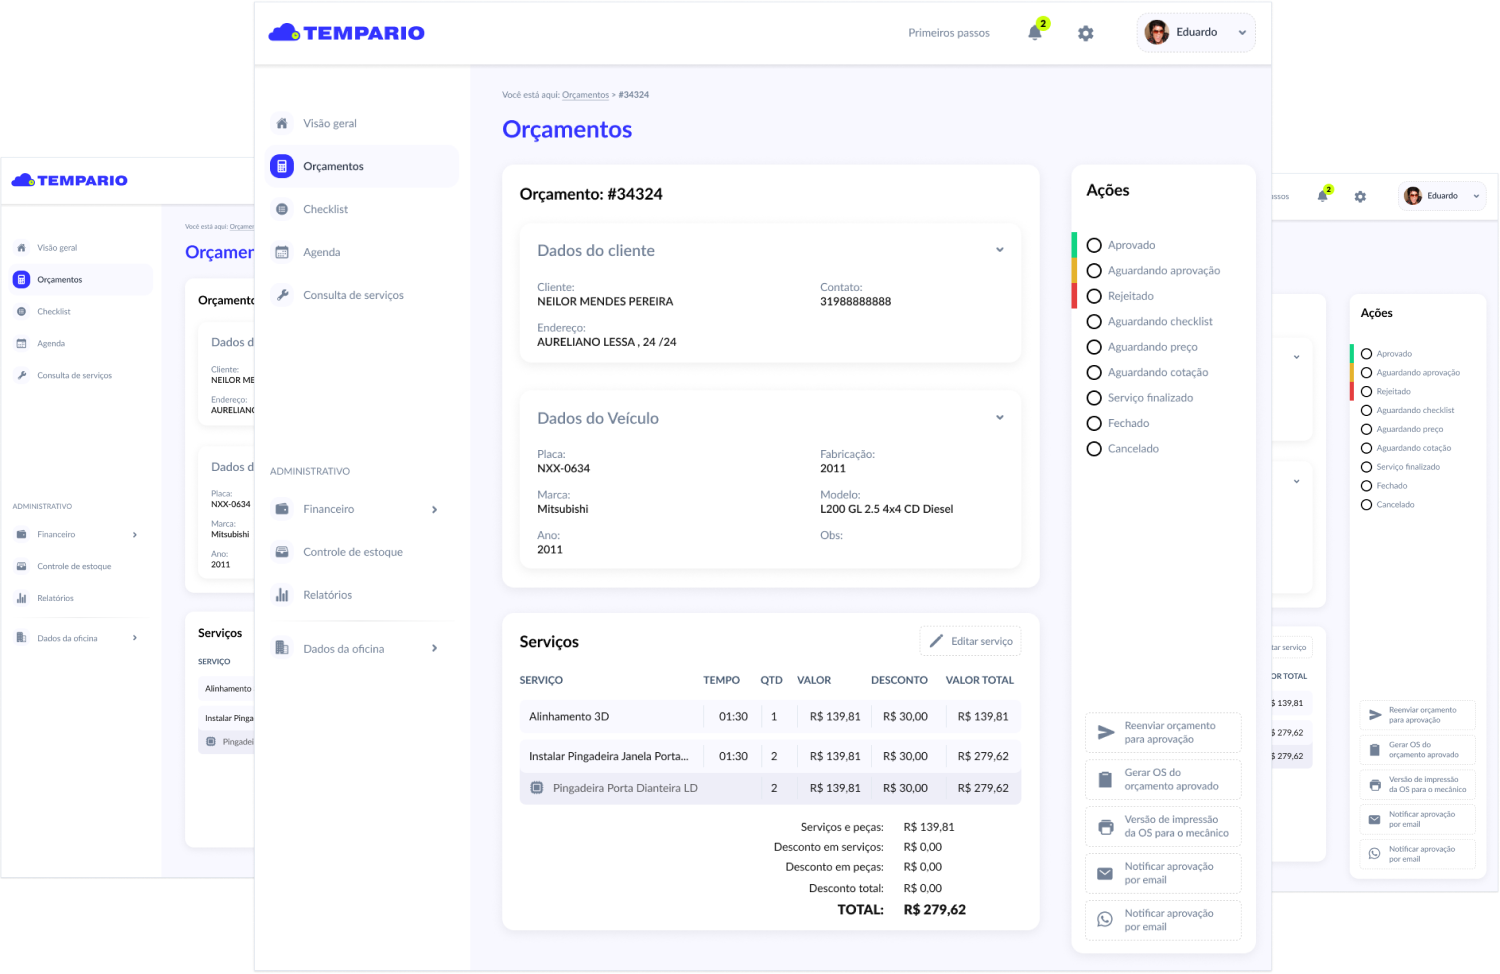Click the clipboard icon on Gerar OS, front window
Screen dimensions: 1500x974
(1105, 779)
